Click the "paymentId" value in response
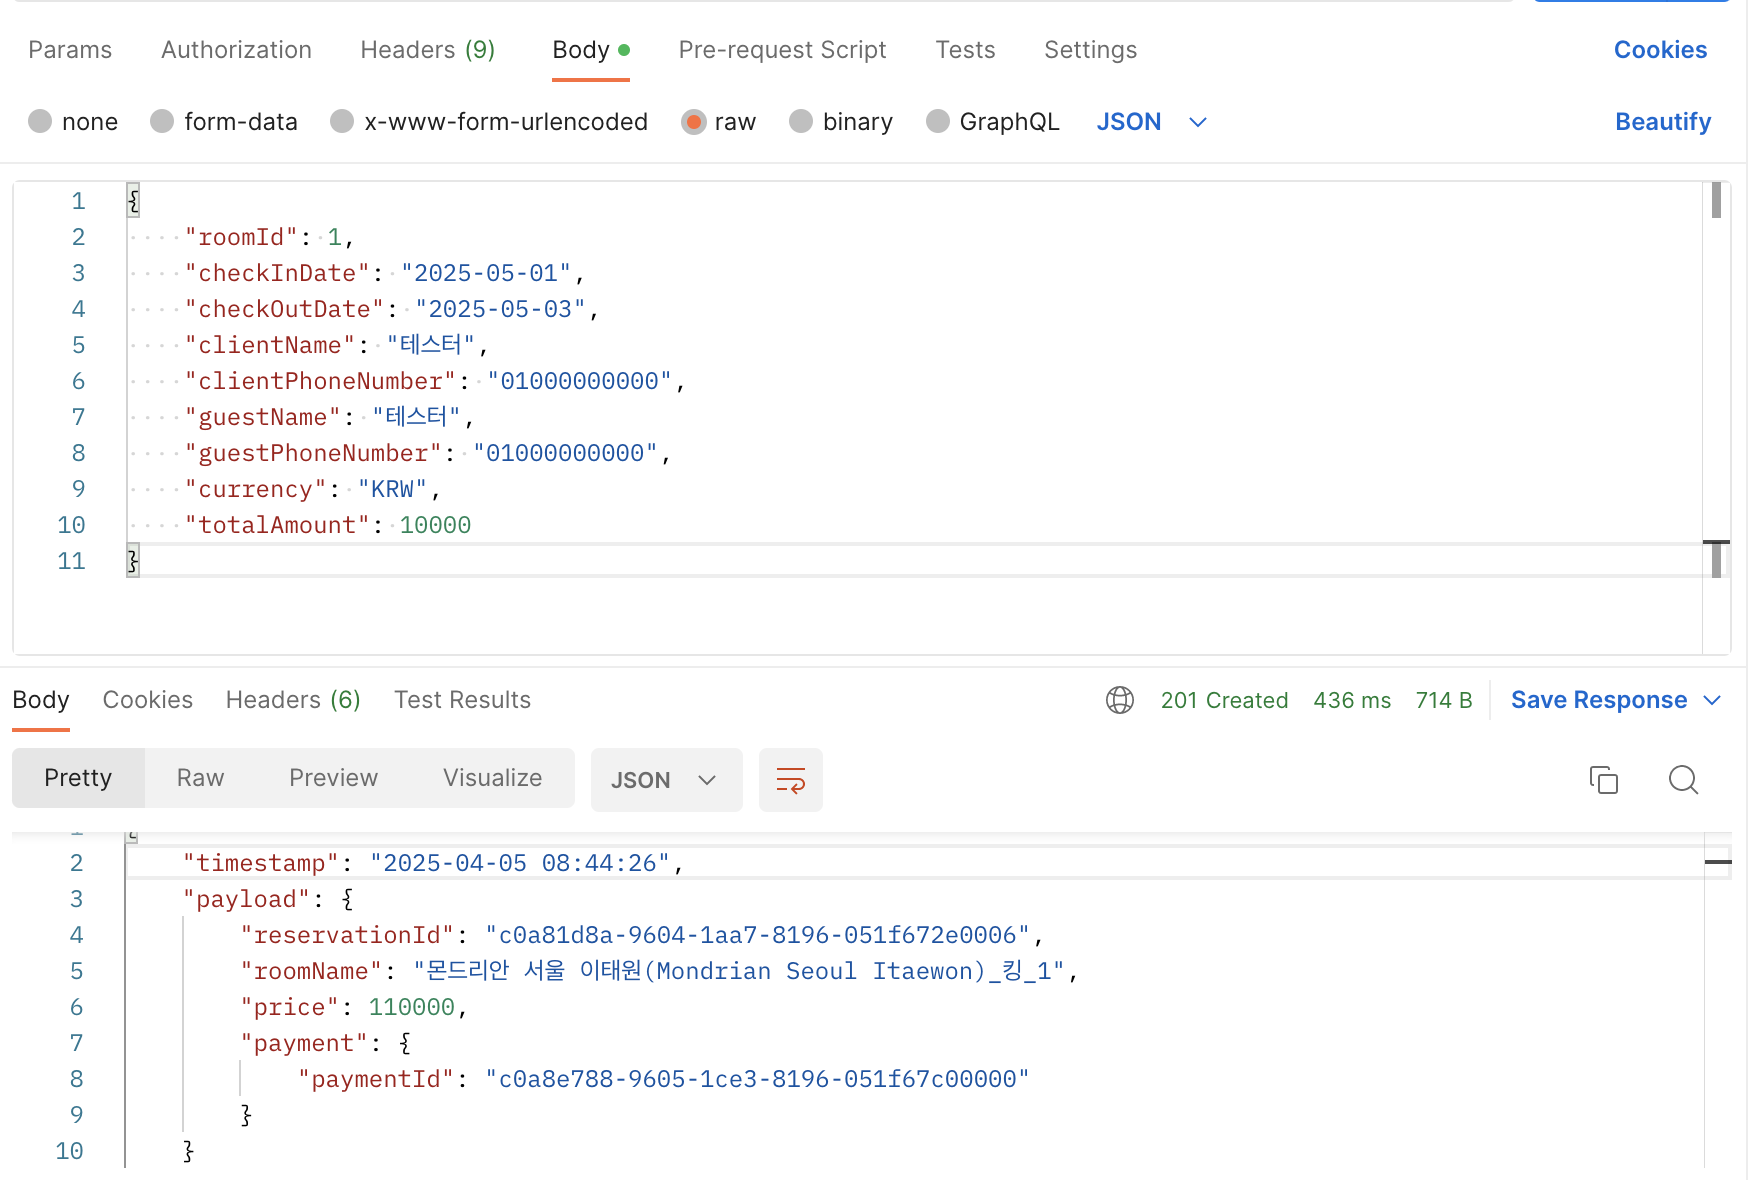The height and width of the screenshot is (1180, 1754). (757, 1079)
